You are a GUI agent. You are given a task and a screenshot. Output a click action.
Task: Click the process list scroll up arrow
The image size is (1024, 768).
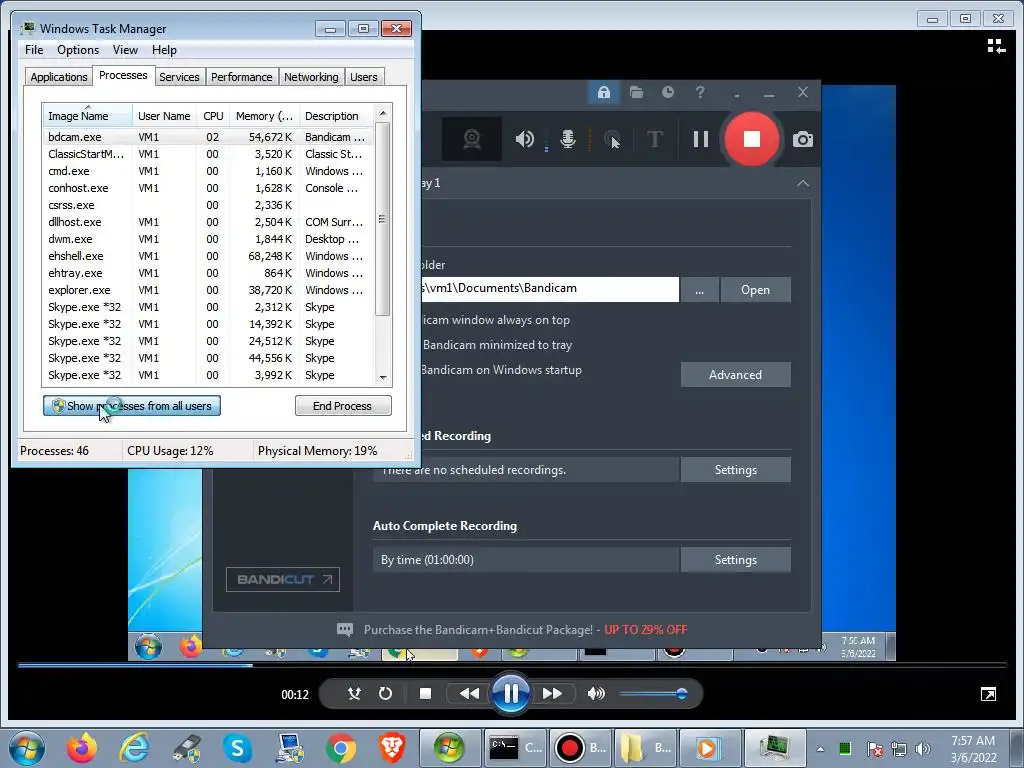[383, 113]
